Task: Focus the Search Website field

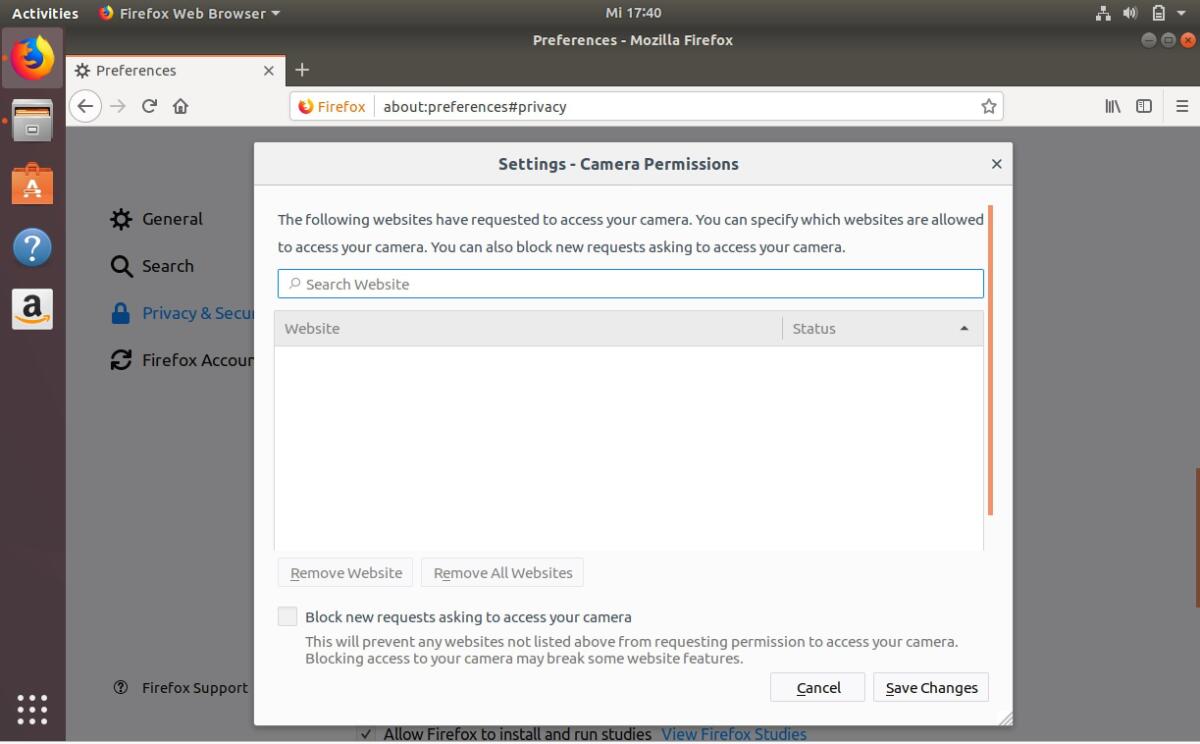Action: (x=630, y=284)
